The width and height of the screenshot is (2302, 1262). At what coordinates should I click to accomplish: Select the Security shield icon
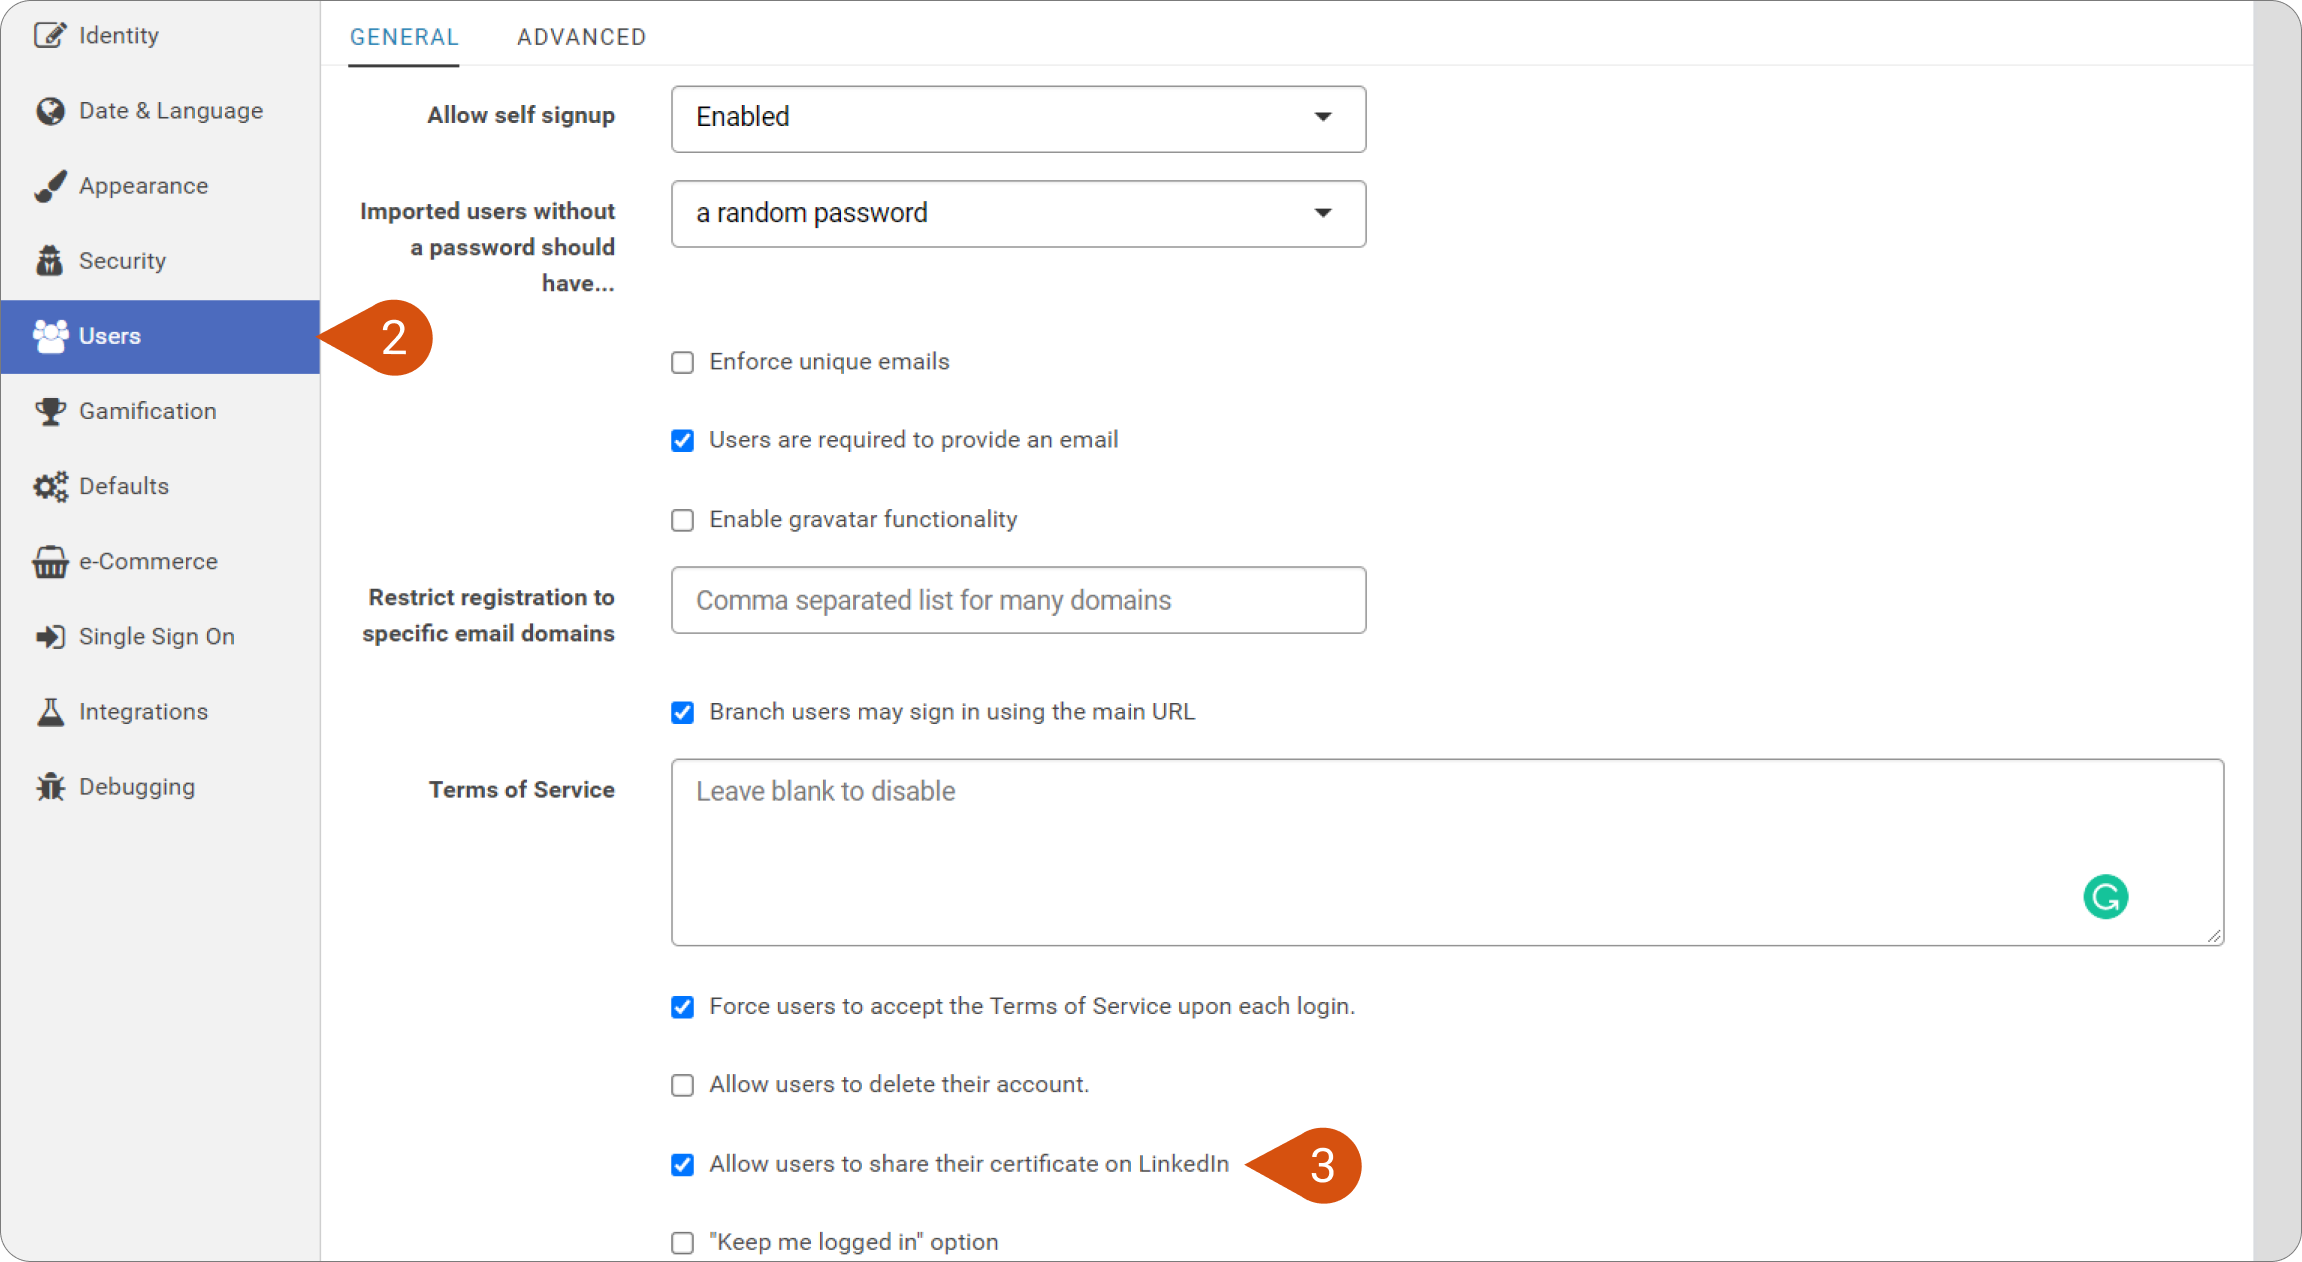[50, 261]
